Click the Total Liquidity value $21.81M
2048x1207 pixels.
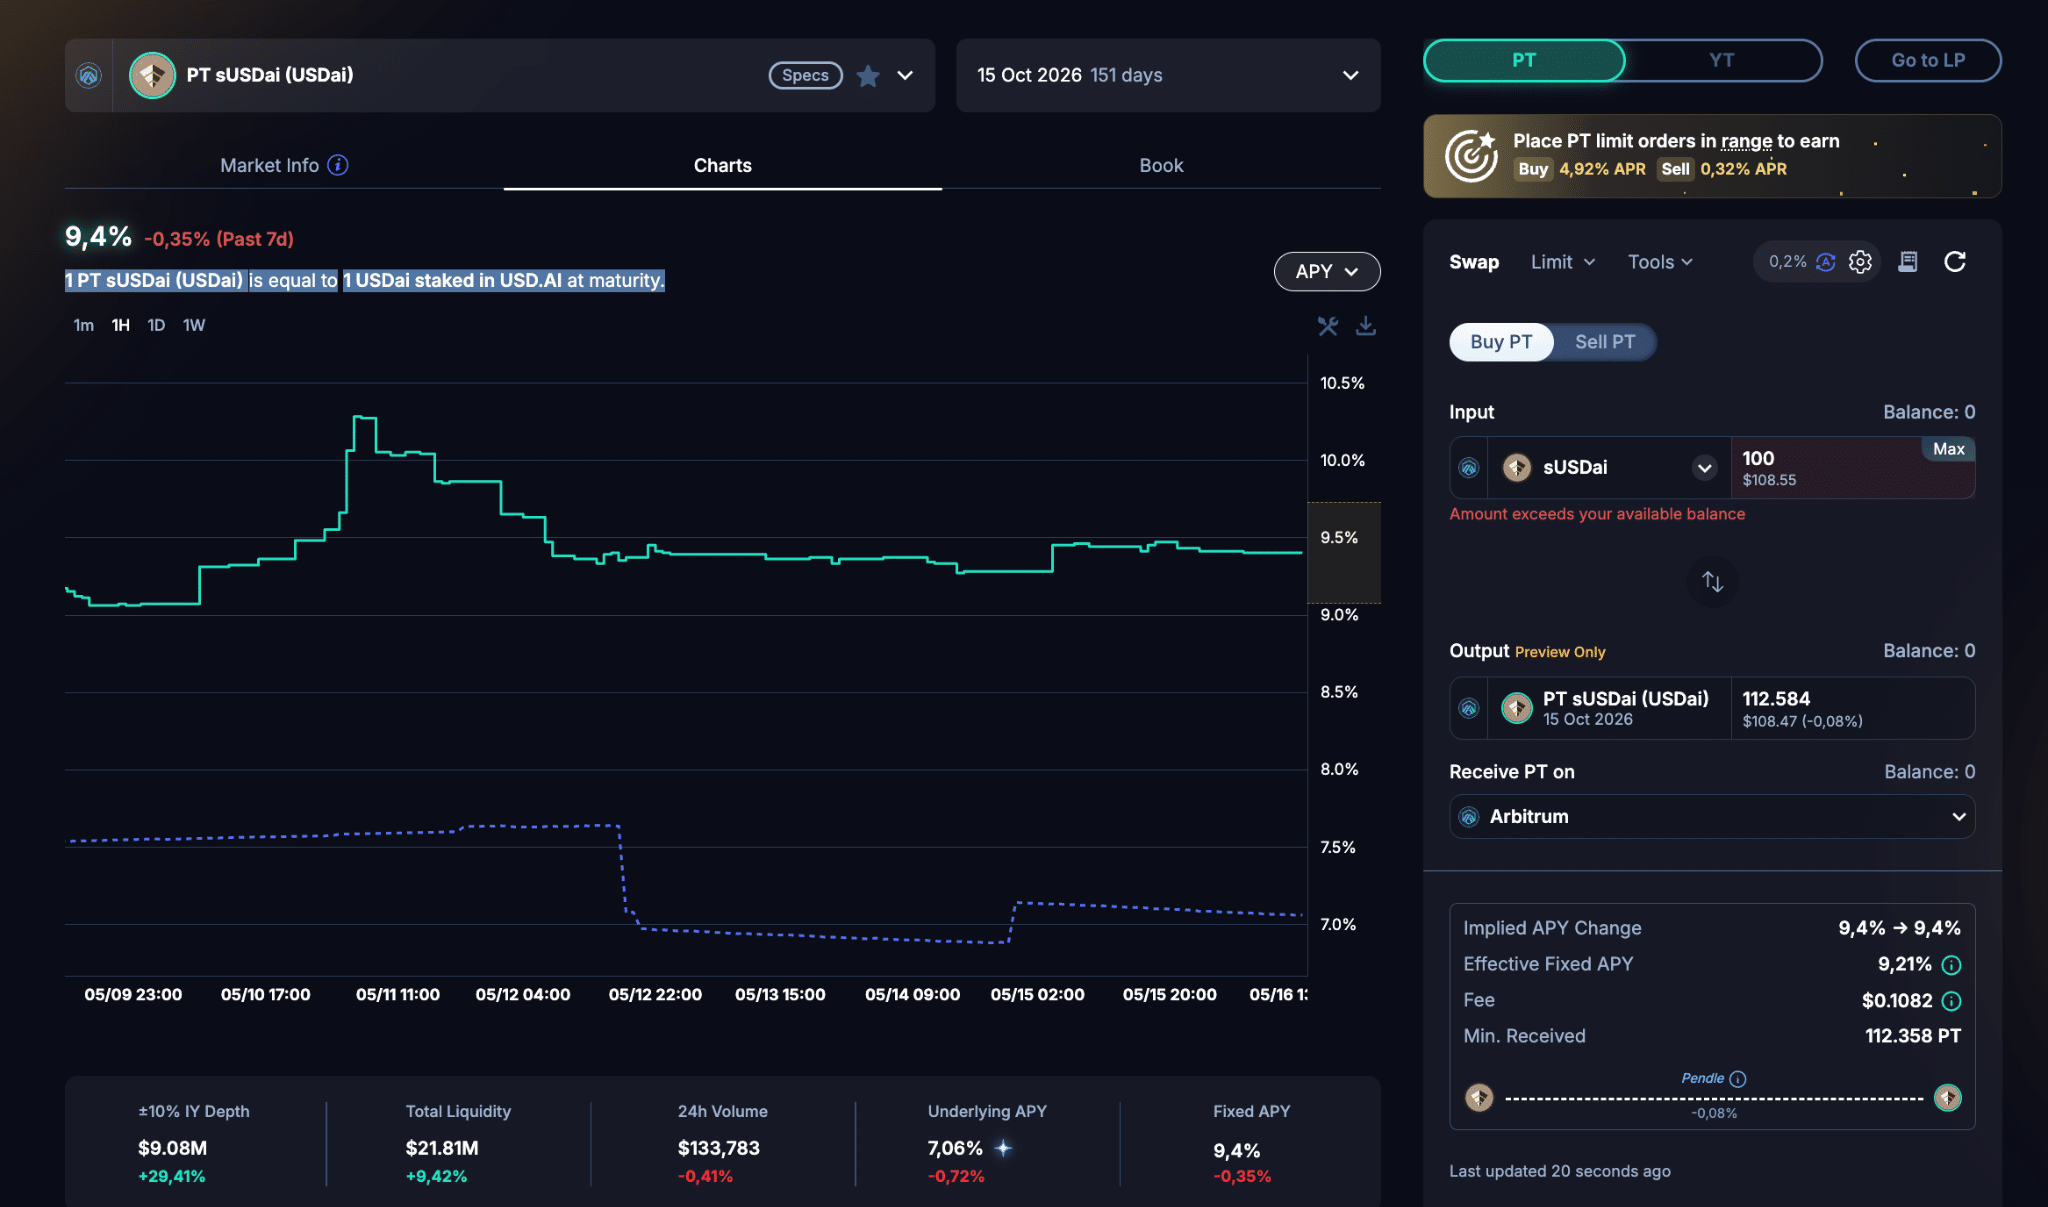tap(442, 1148)
